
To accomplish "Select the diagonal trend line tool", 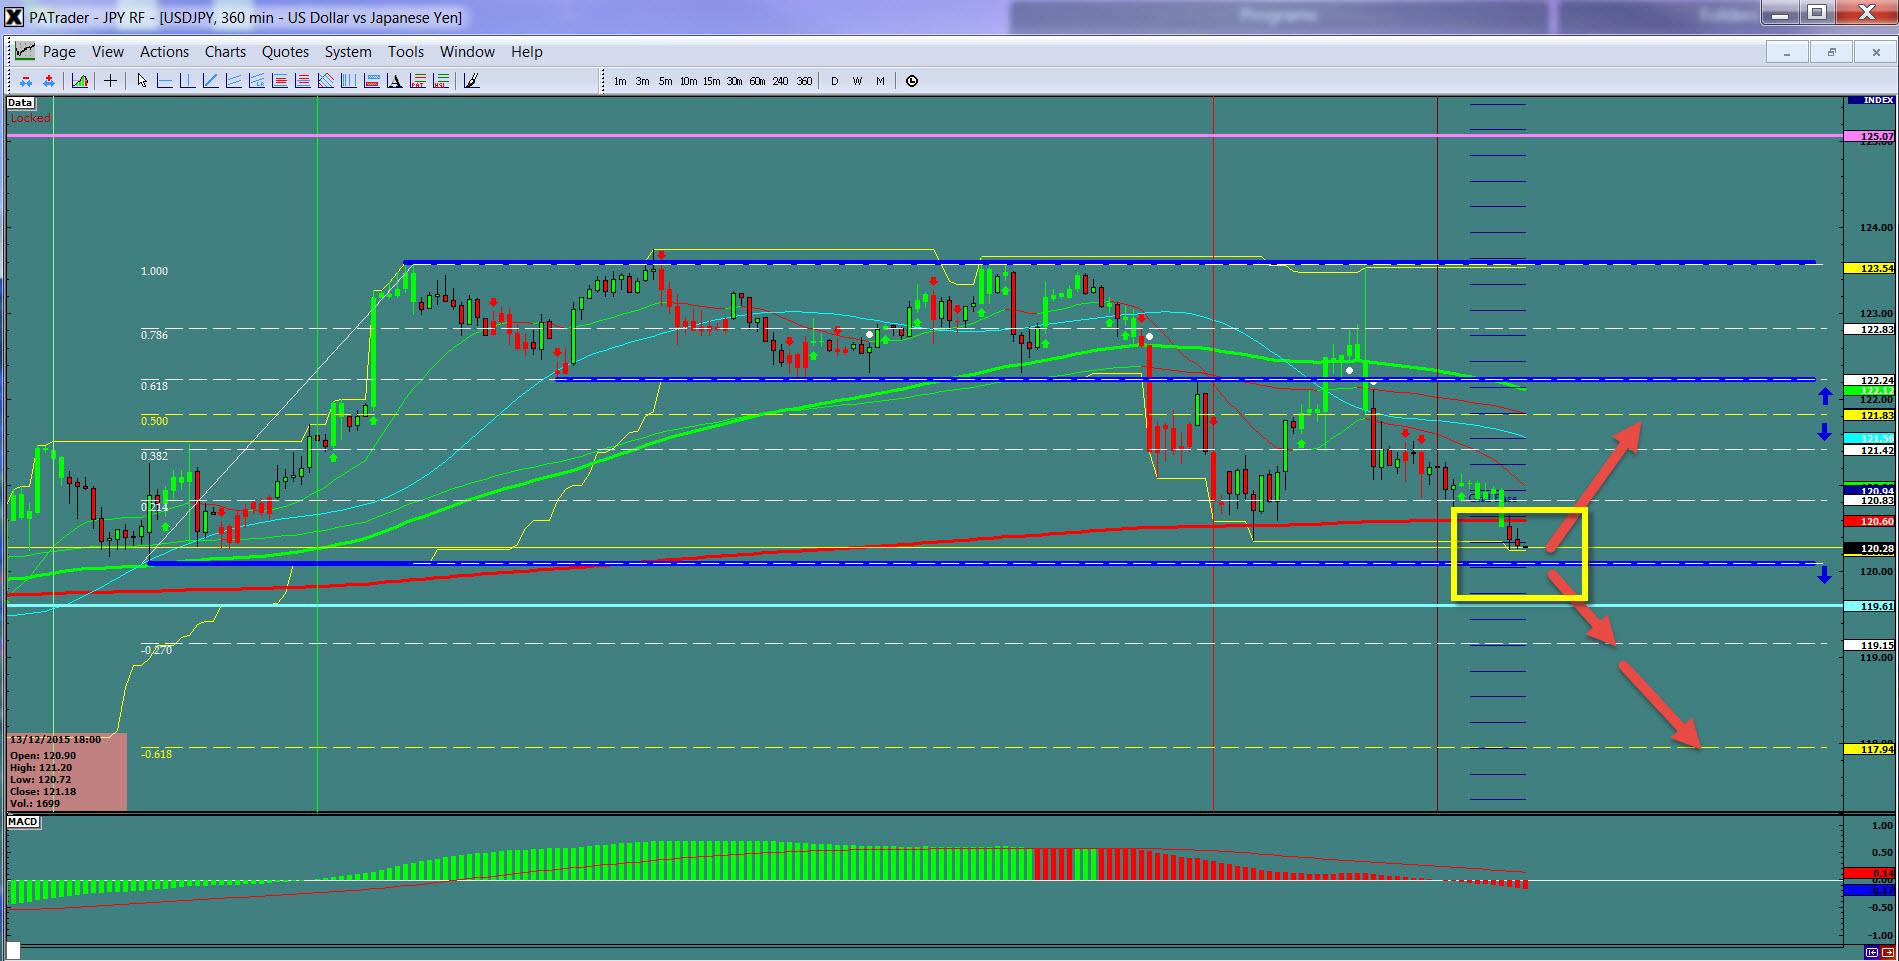I will [210, 81].
